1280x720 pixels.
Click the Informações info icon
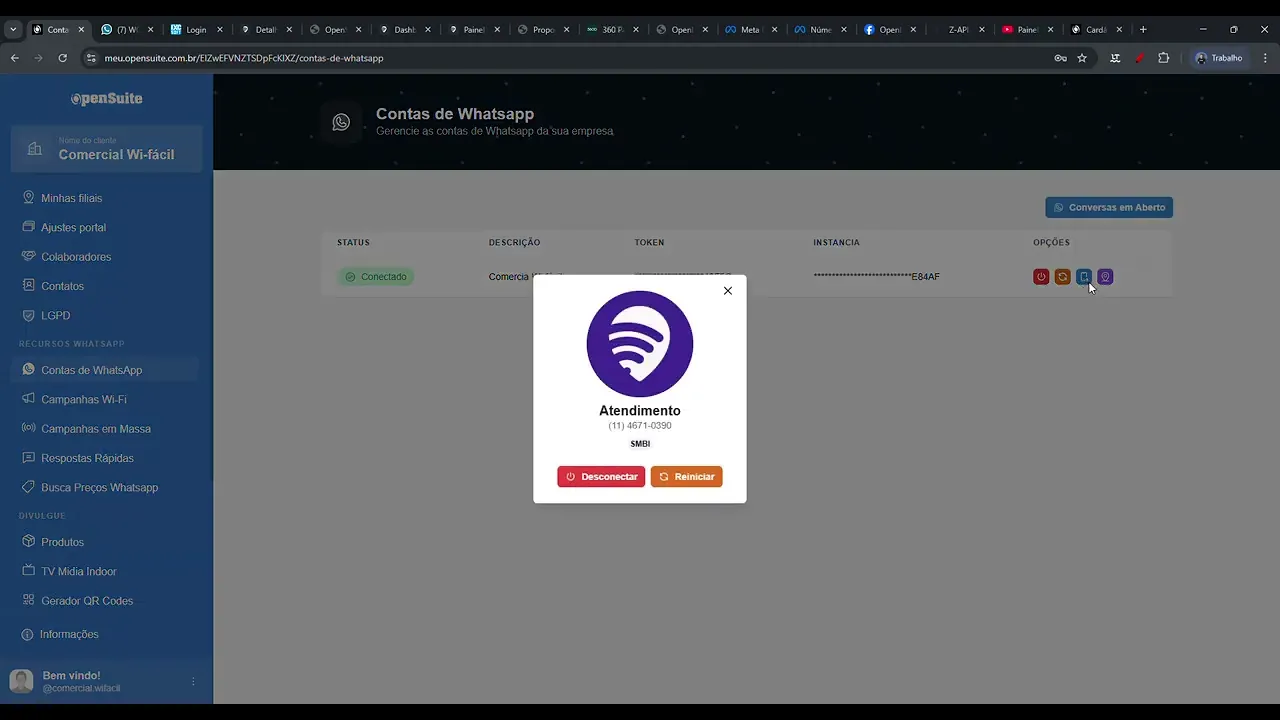28,634
